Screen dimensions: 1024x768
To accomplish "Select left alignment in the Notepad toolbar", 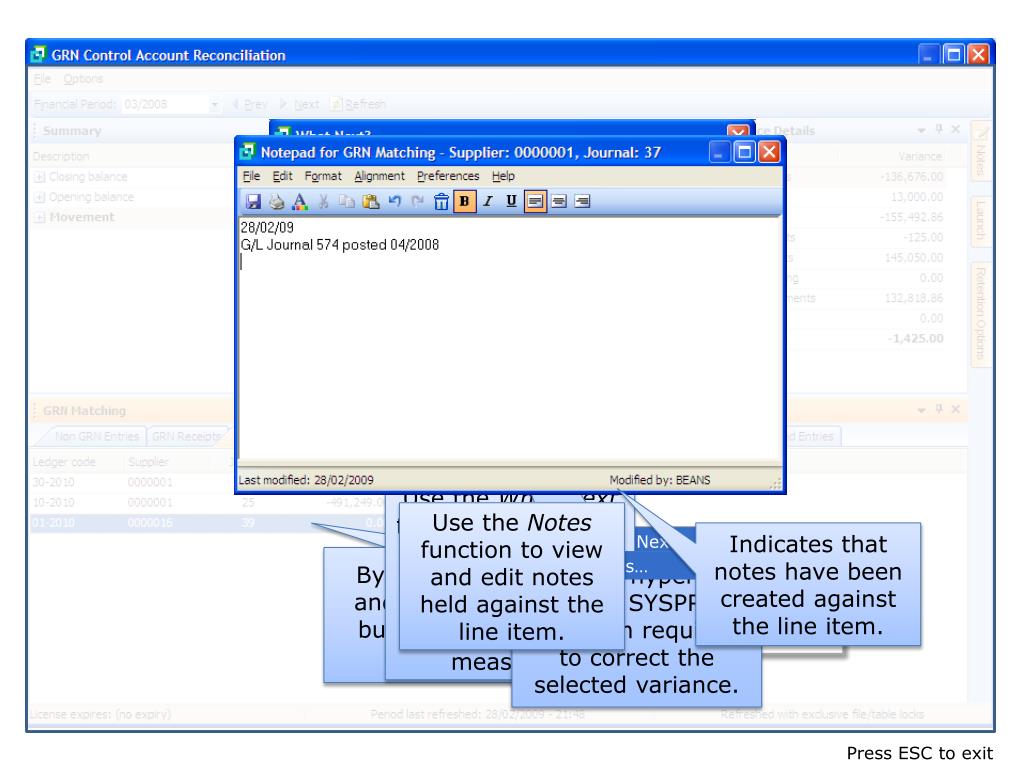I will tap(535, 201).
